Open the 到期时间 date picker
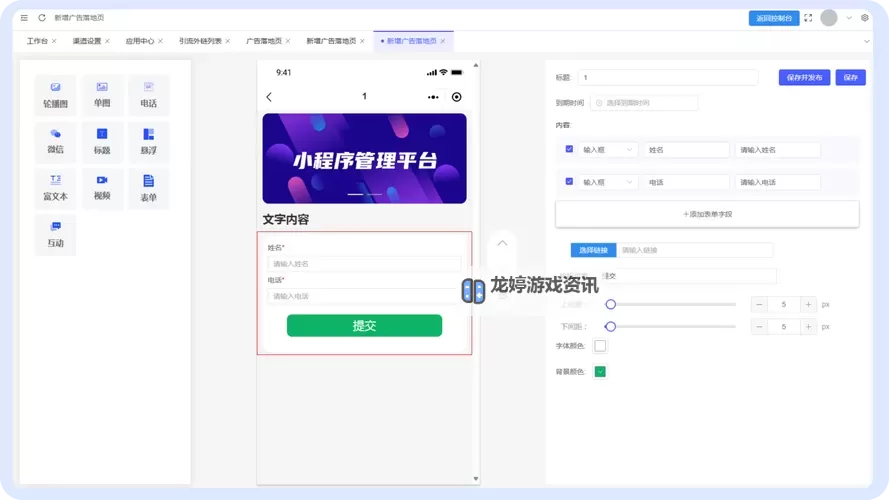Screen dimensions: 889x500 (x=644, y=103)
